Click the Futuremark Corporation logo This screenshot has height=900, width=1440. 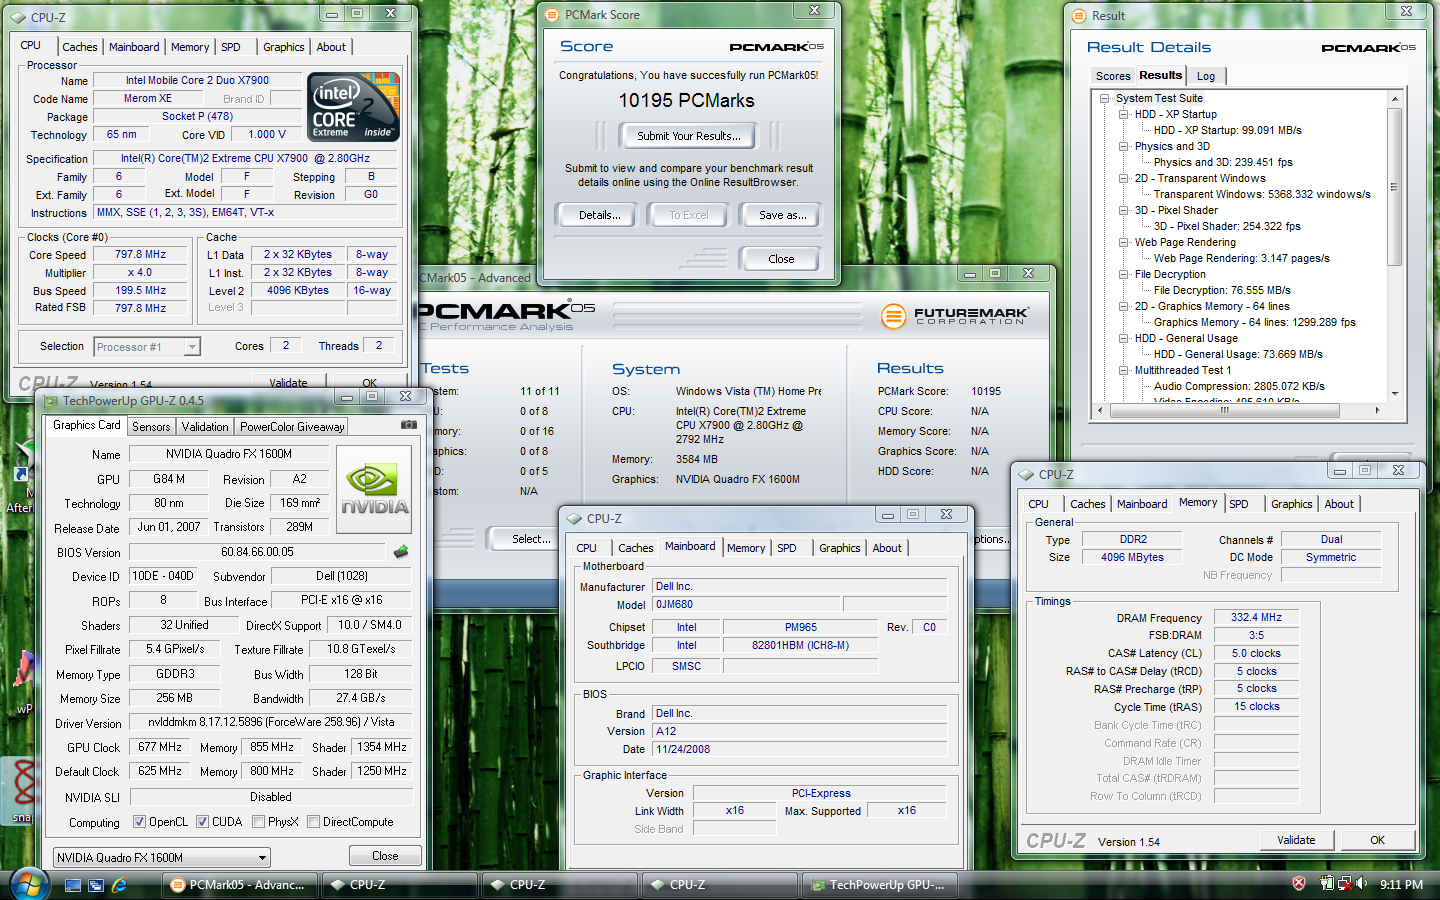pyautogui.click(x=954, y=316)
